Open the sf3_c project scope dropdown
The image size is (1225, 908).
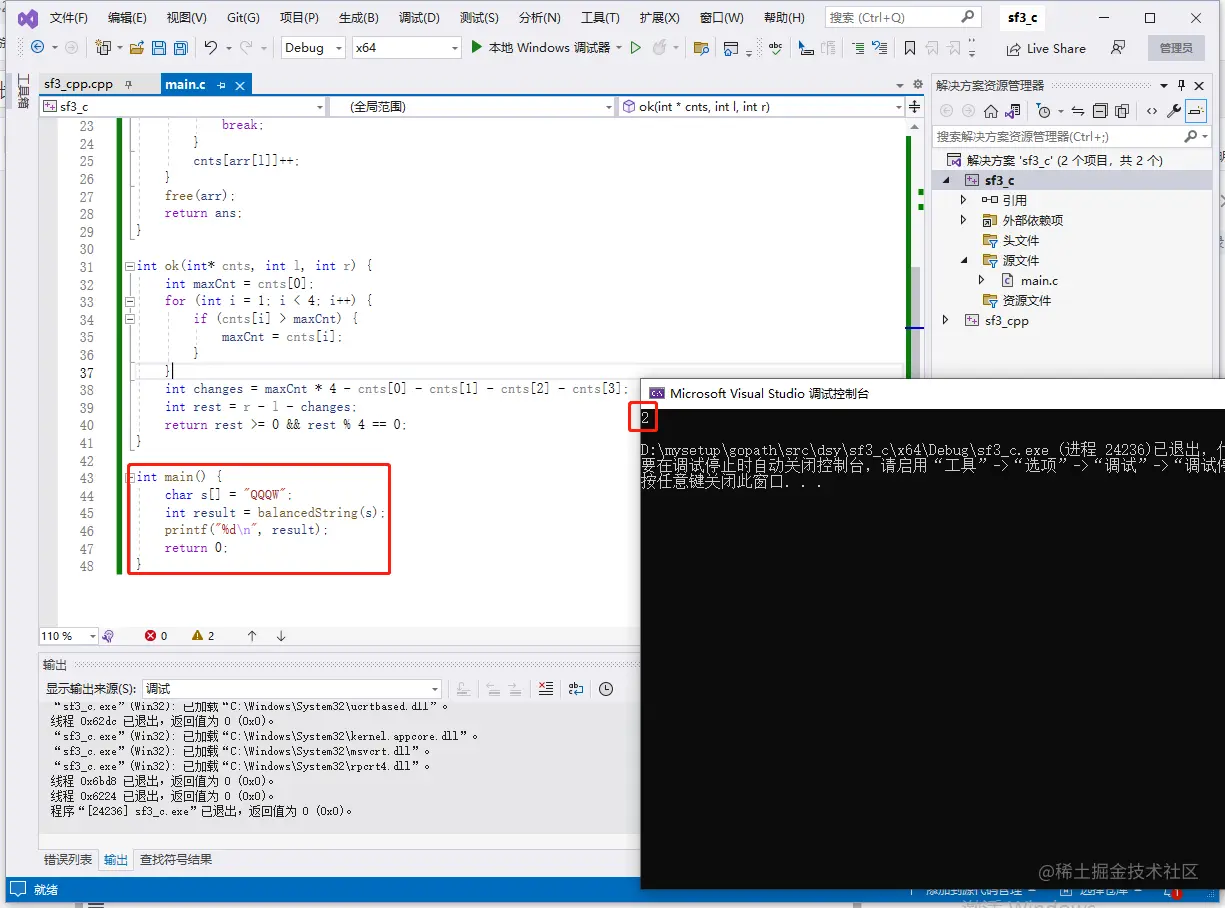[x=183, y=106]
